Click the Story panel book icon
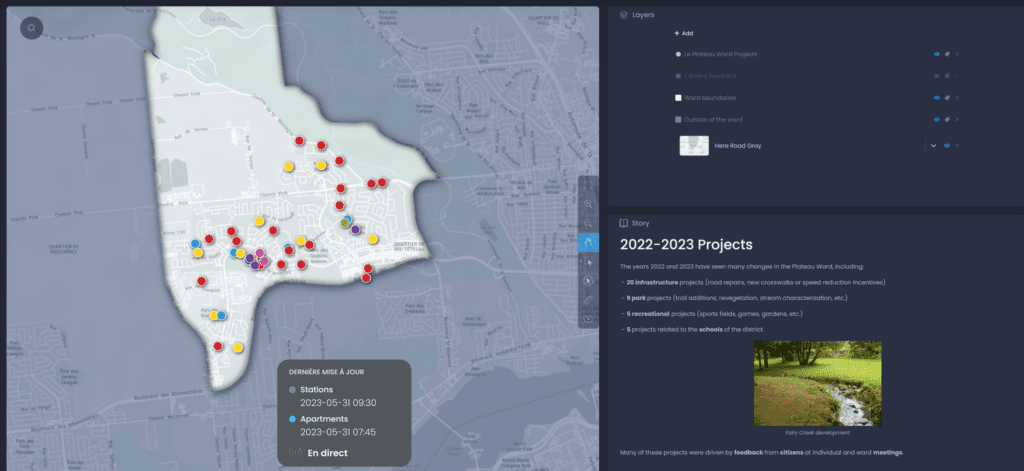 tap(623, 223)
